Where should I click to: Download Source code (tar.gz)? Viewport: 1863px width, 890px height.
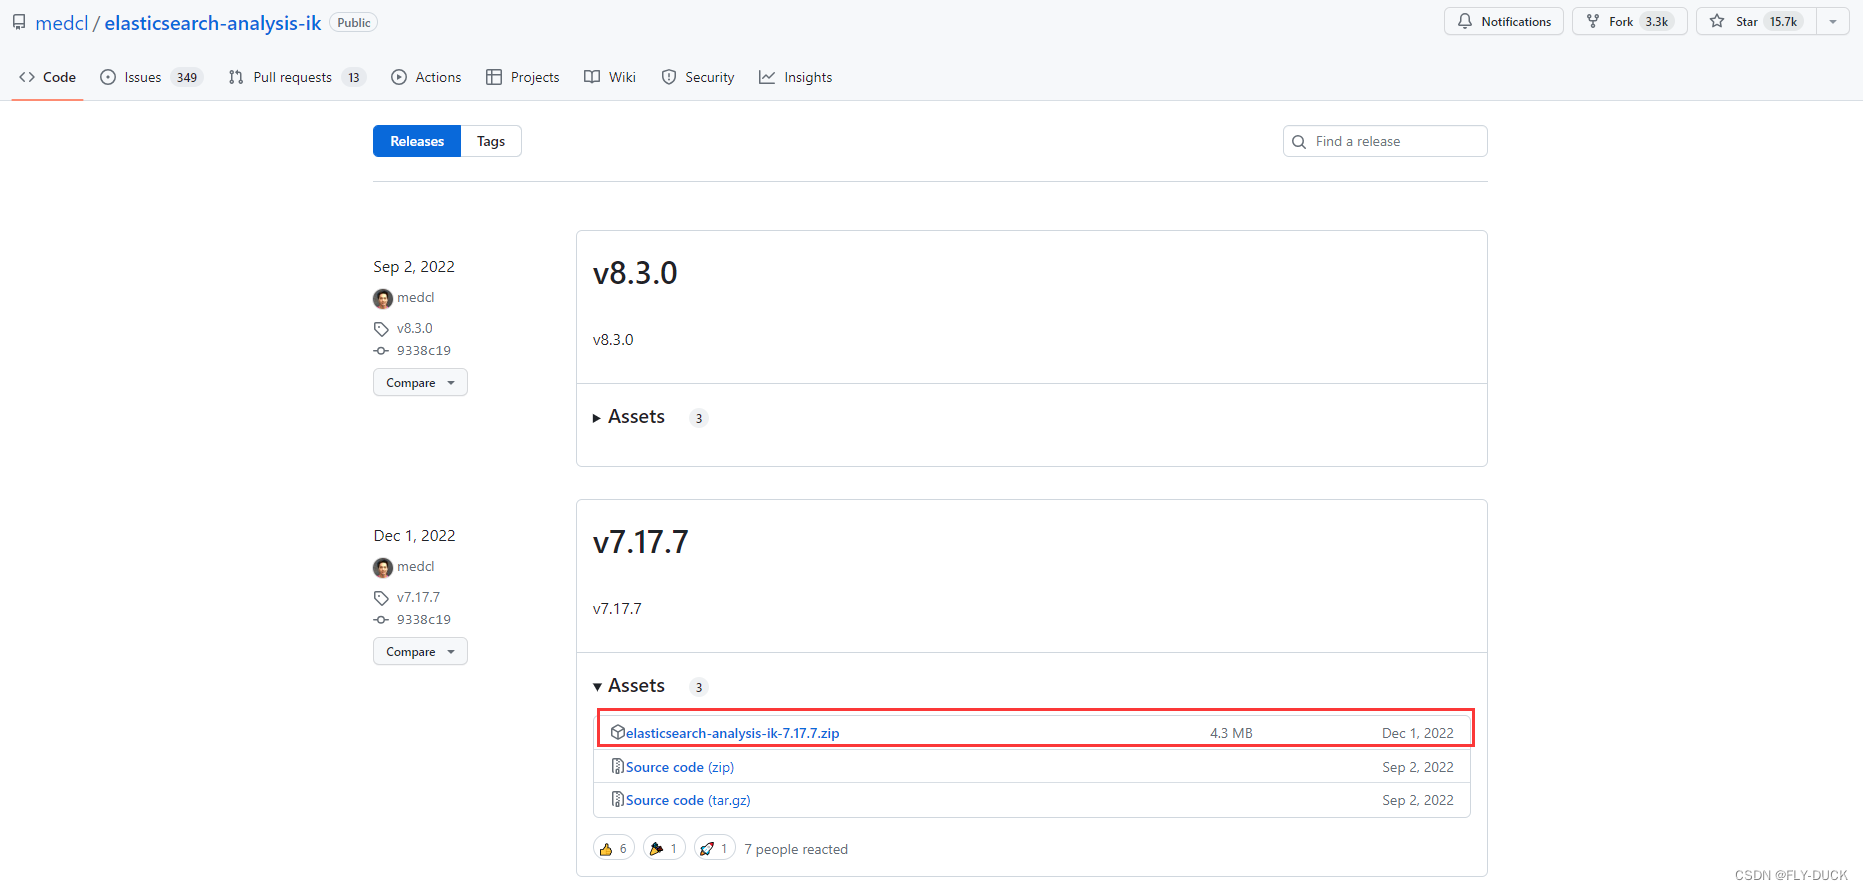[688, 800]
